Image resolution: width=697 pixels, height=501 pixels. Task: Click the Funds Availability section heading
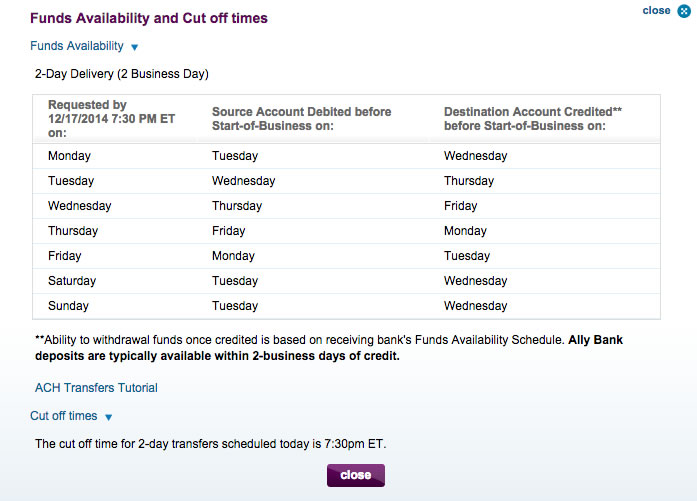pos(77,46)
